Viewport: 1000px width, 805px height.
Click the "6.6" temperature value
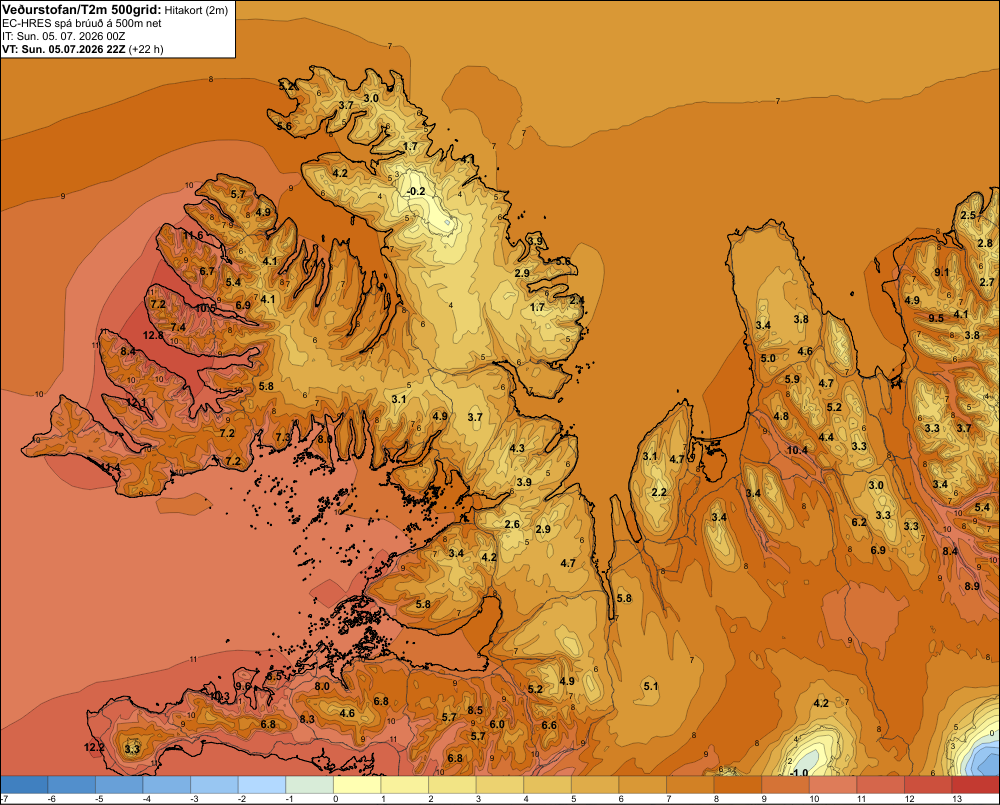click(x=549, y=725)
